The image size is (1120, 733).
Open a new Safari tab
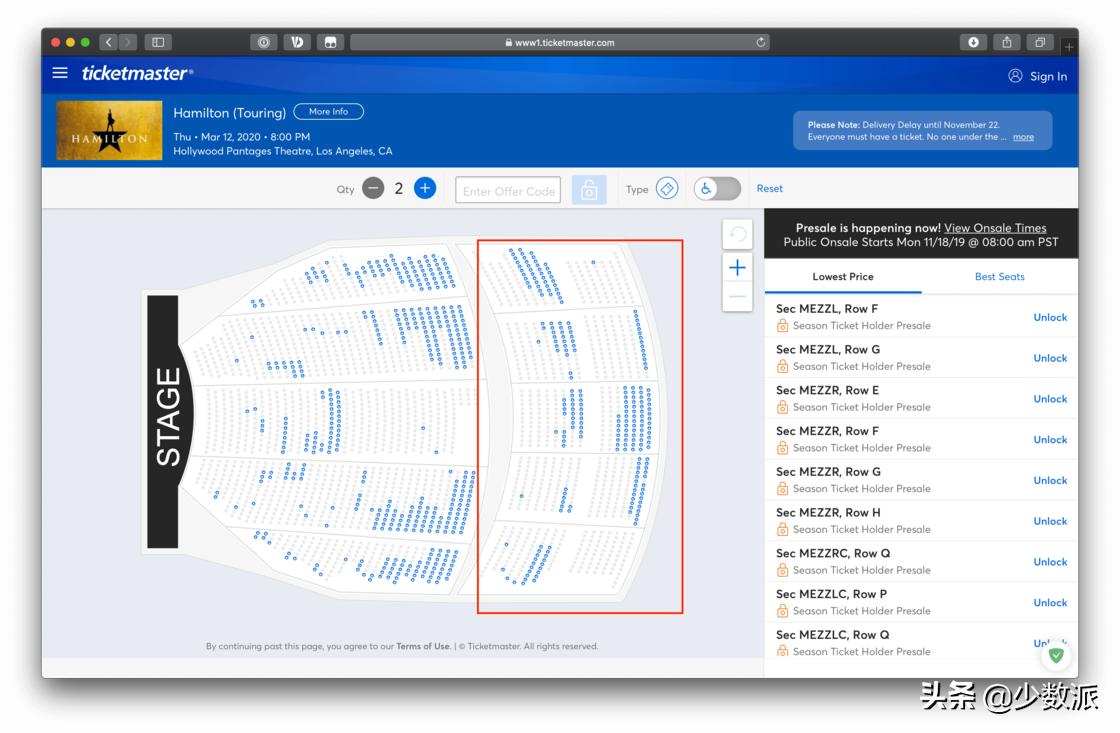(x=1069, y=46)
